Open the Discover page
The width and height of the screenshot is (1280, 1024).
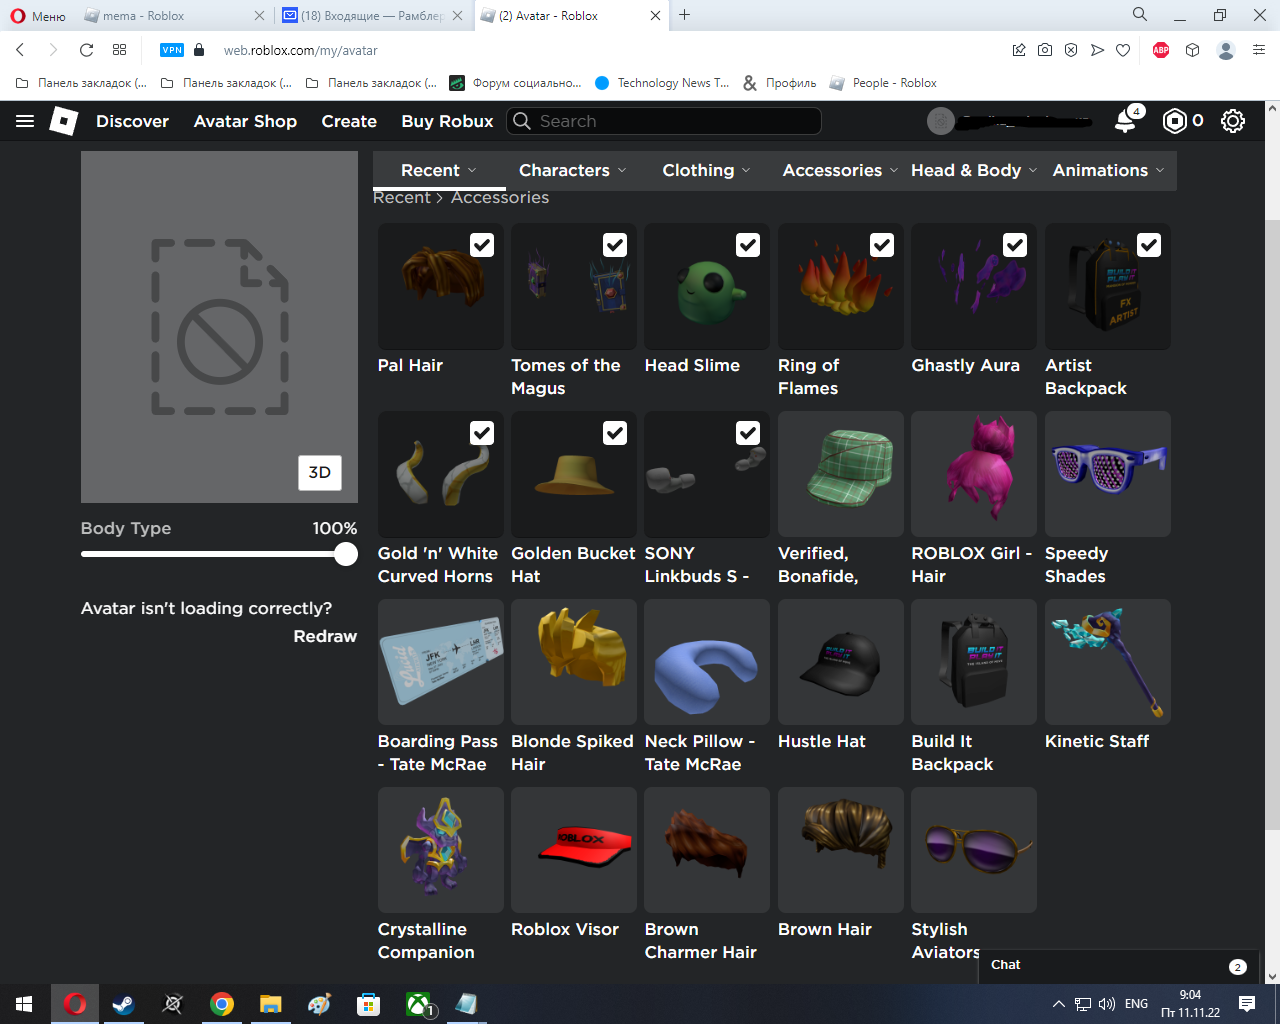coord(132,121)
